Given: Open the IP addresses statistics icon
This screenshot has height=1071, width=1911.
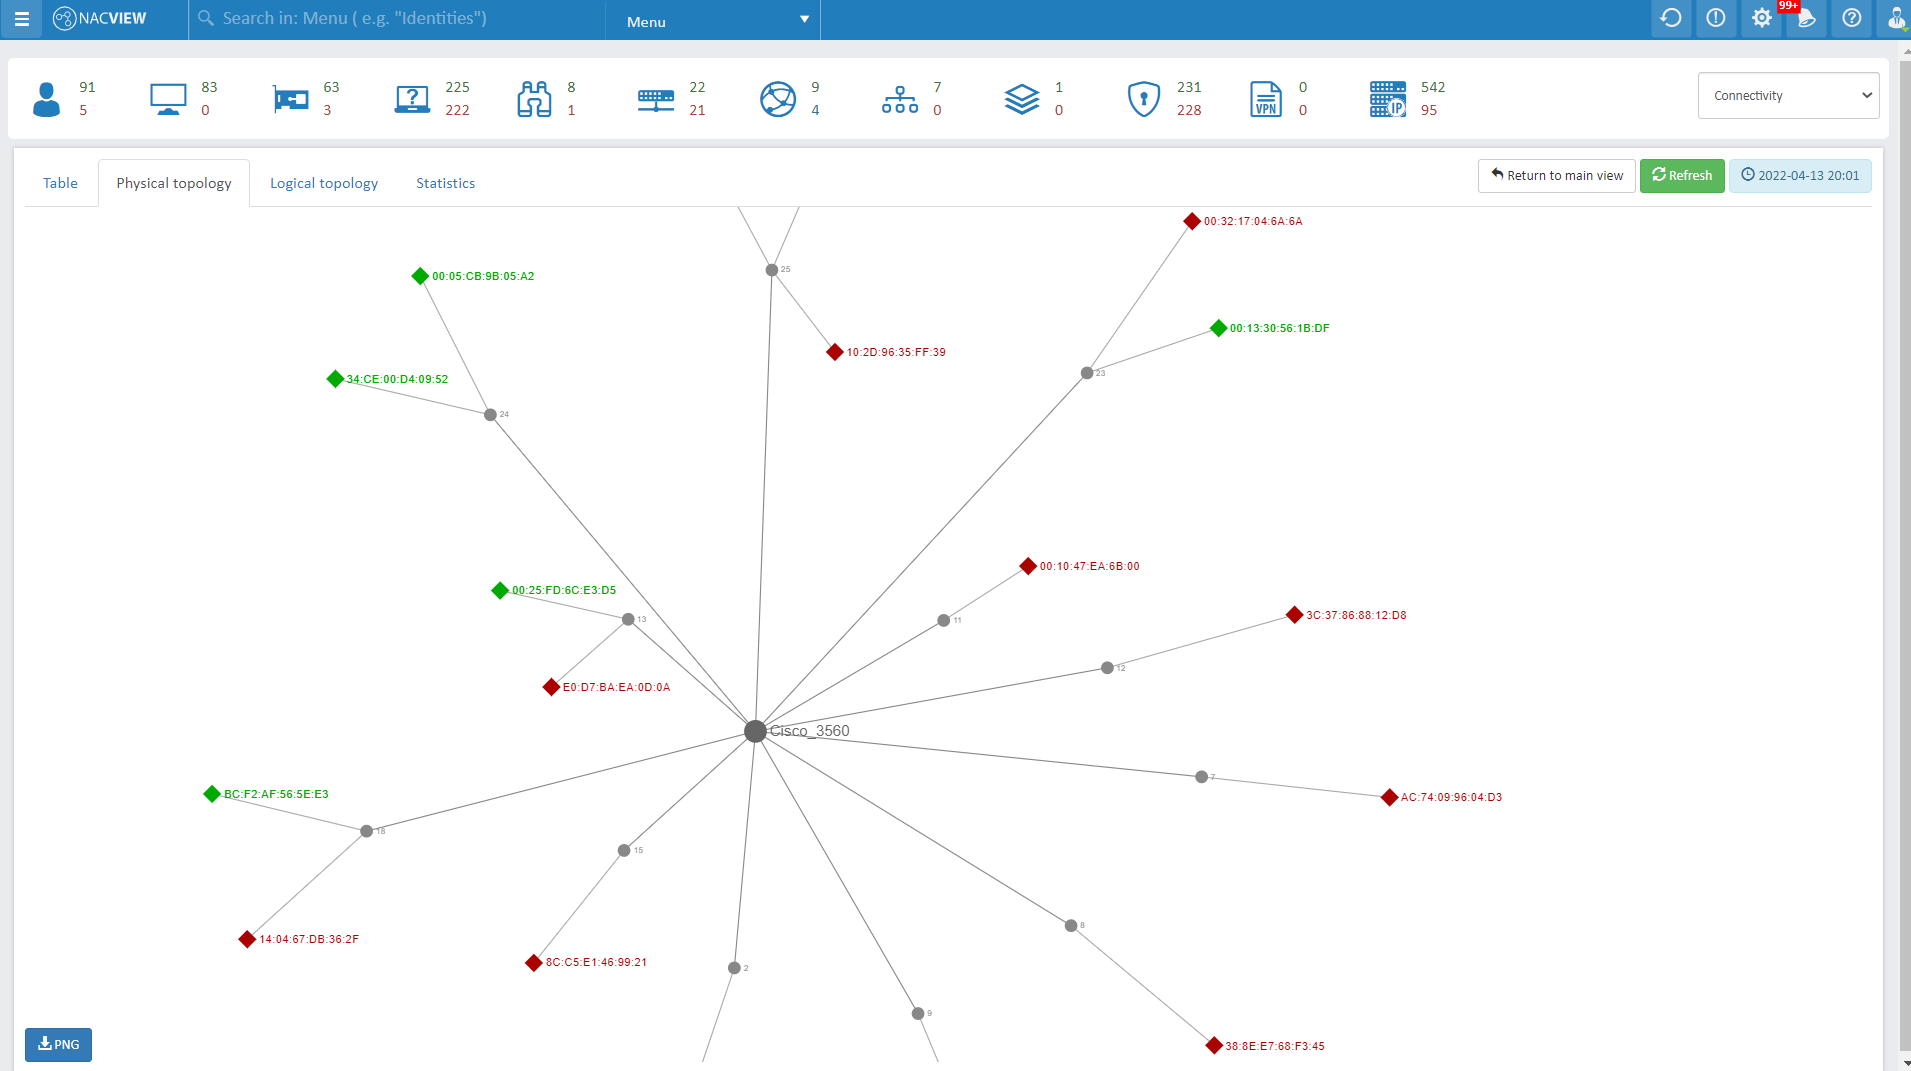Looking at the screenshot, I should pyautogui.click(x=1390, y=99).
